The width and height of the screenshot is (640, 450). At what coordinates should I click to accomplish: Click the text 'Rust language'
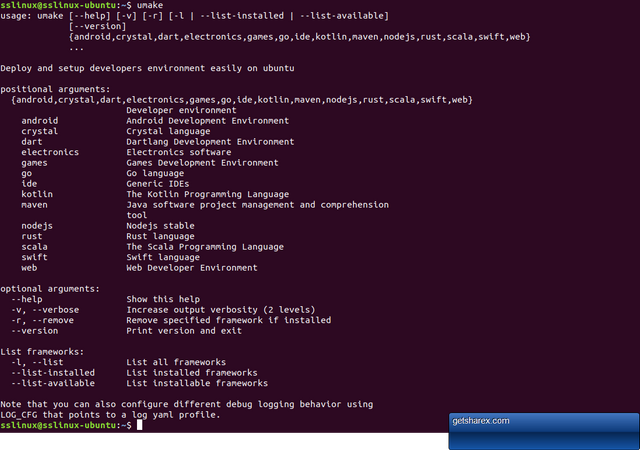160,236
